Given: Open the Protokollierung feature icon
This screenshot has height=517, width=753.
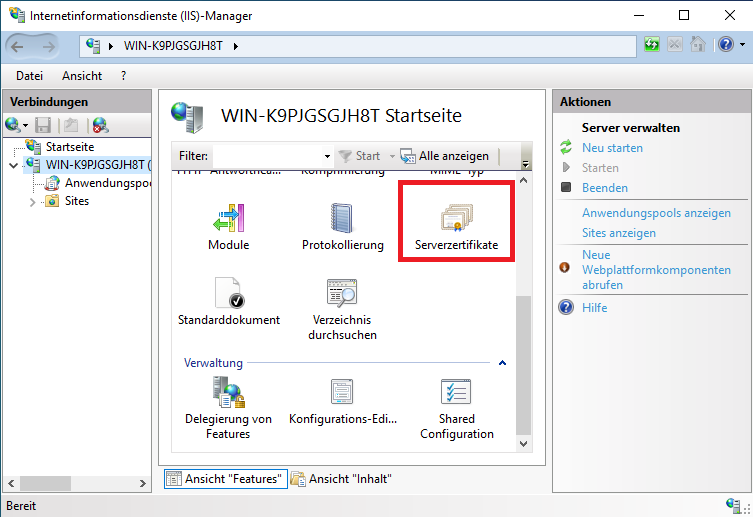Looking at the screenshot, I should pos(343,220).
